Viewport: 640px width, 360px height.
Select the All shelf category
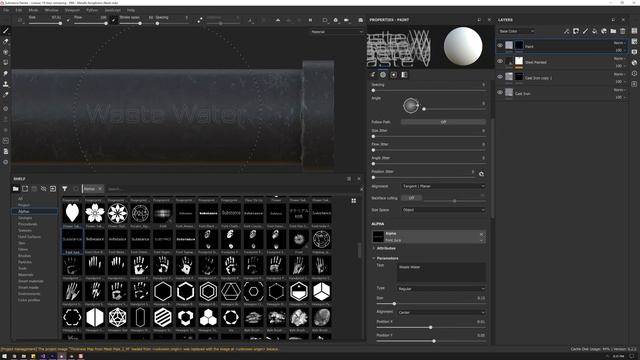tap(20, 198)
